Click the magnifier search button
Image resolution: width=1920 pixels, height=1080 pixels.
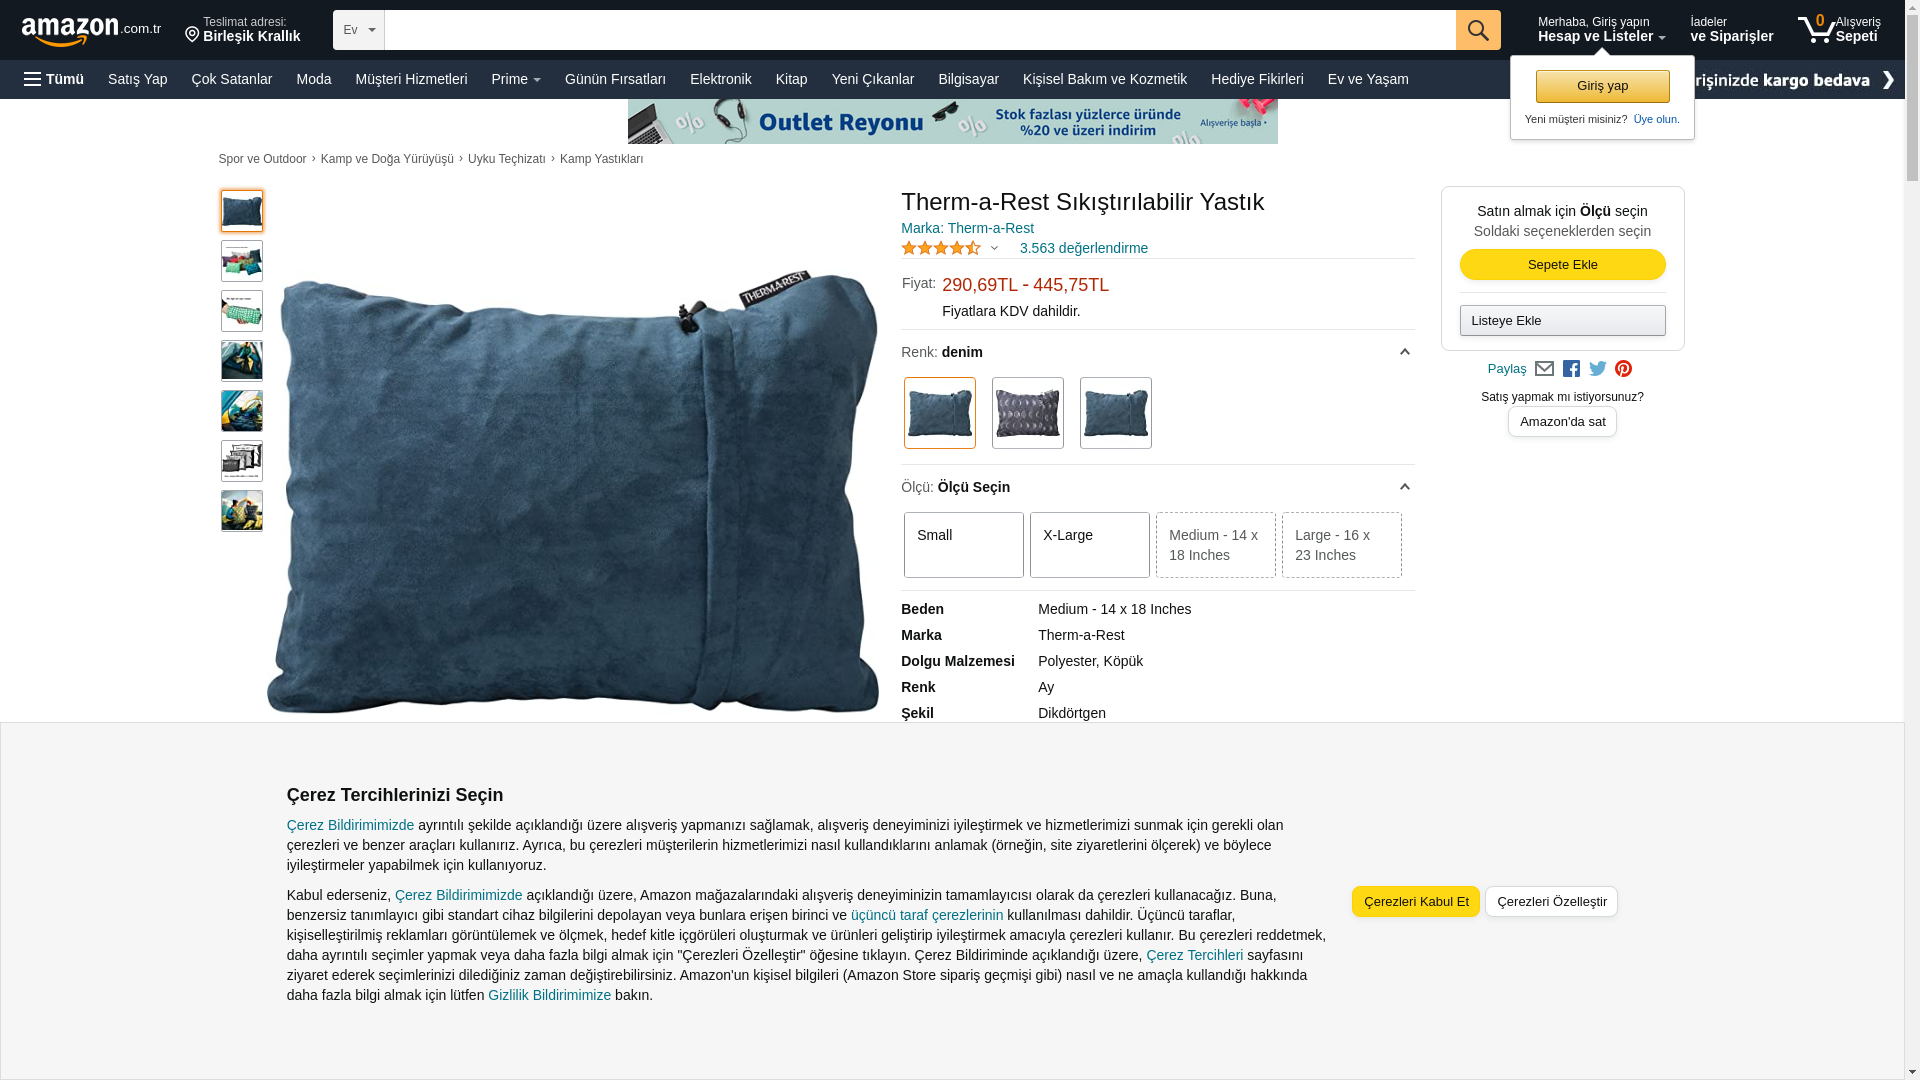[1478, 30]
